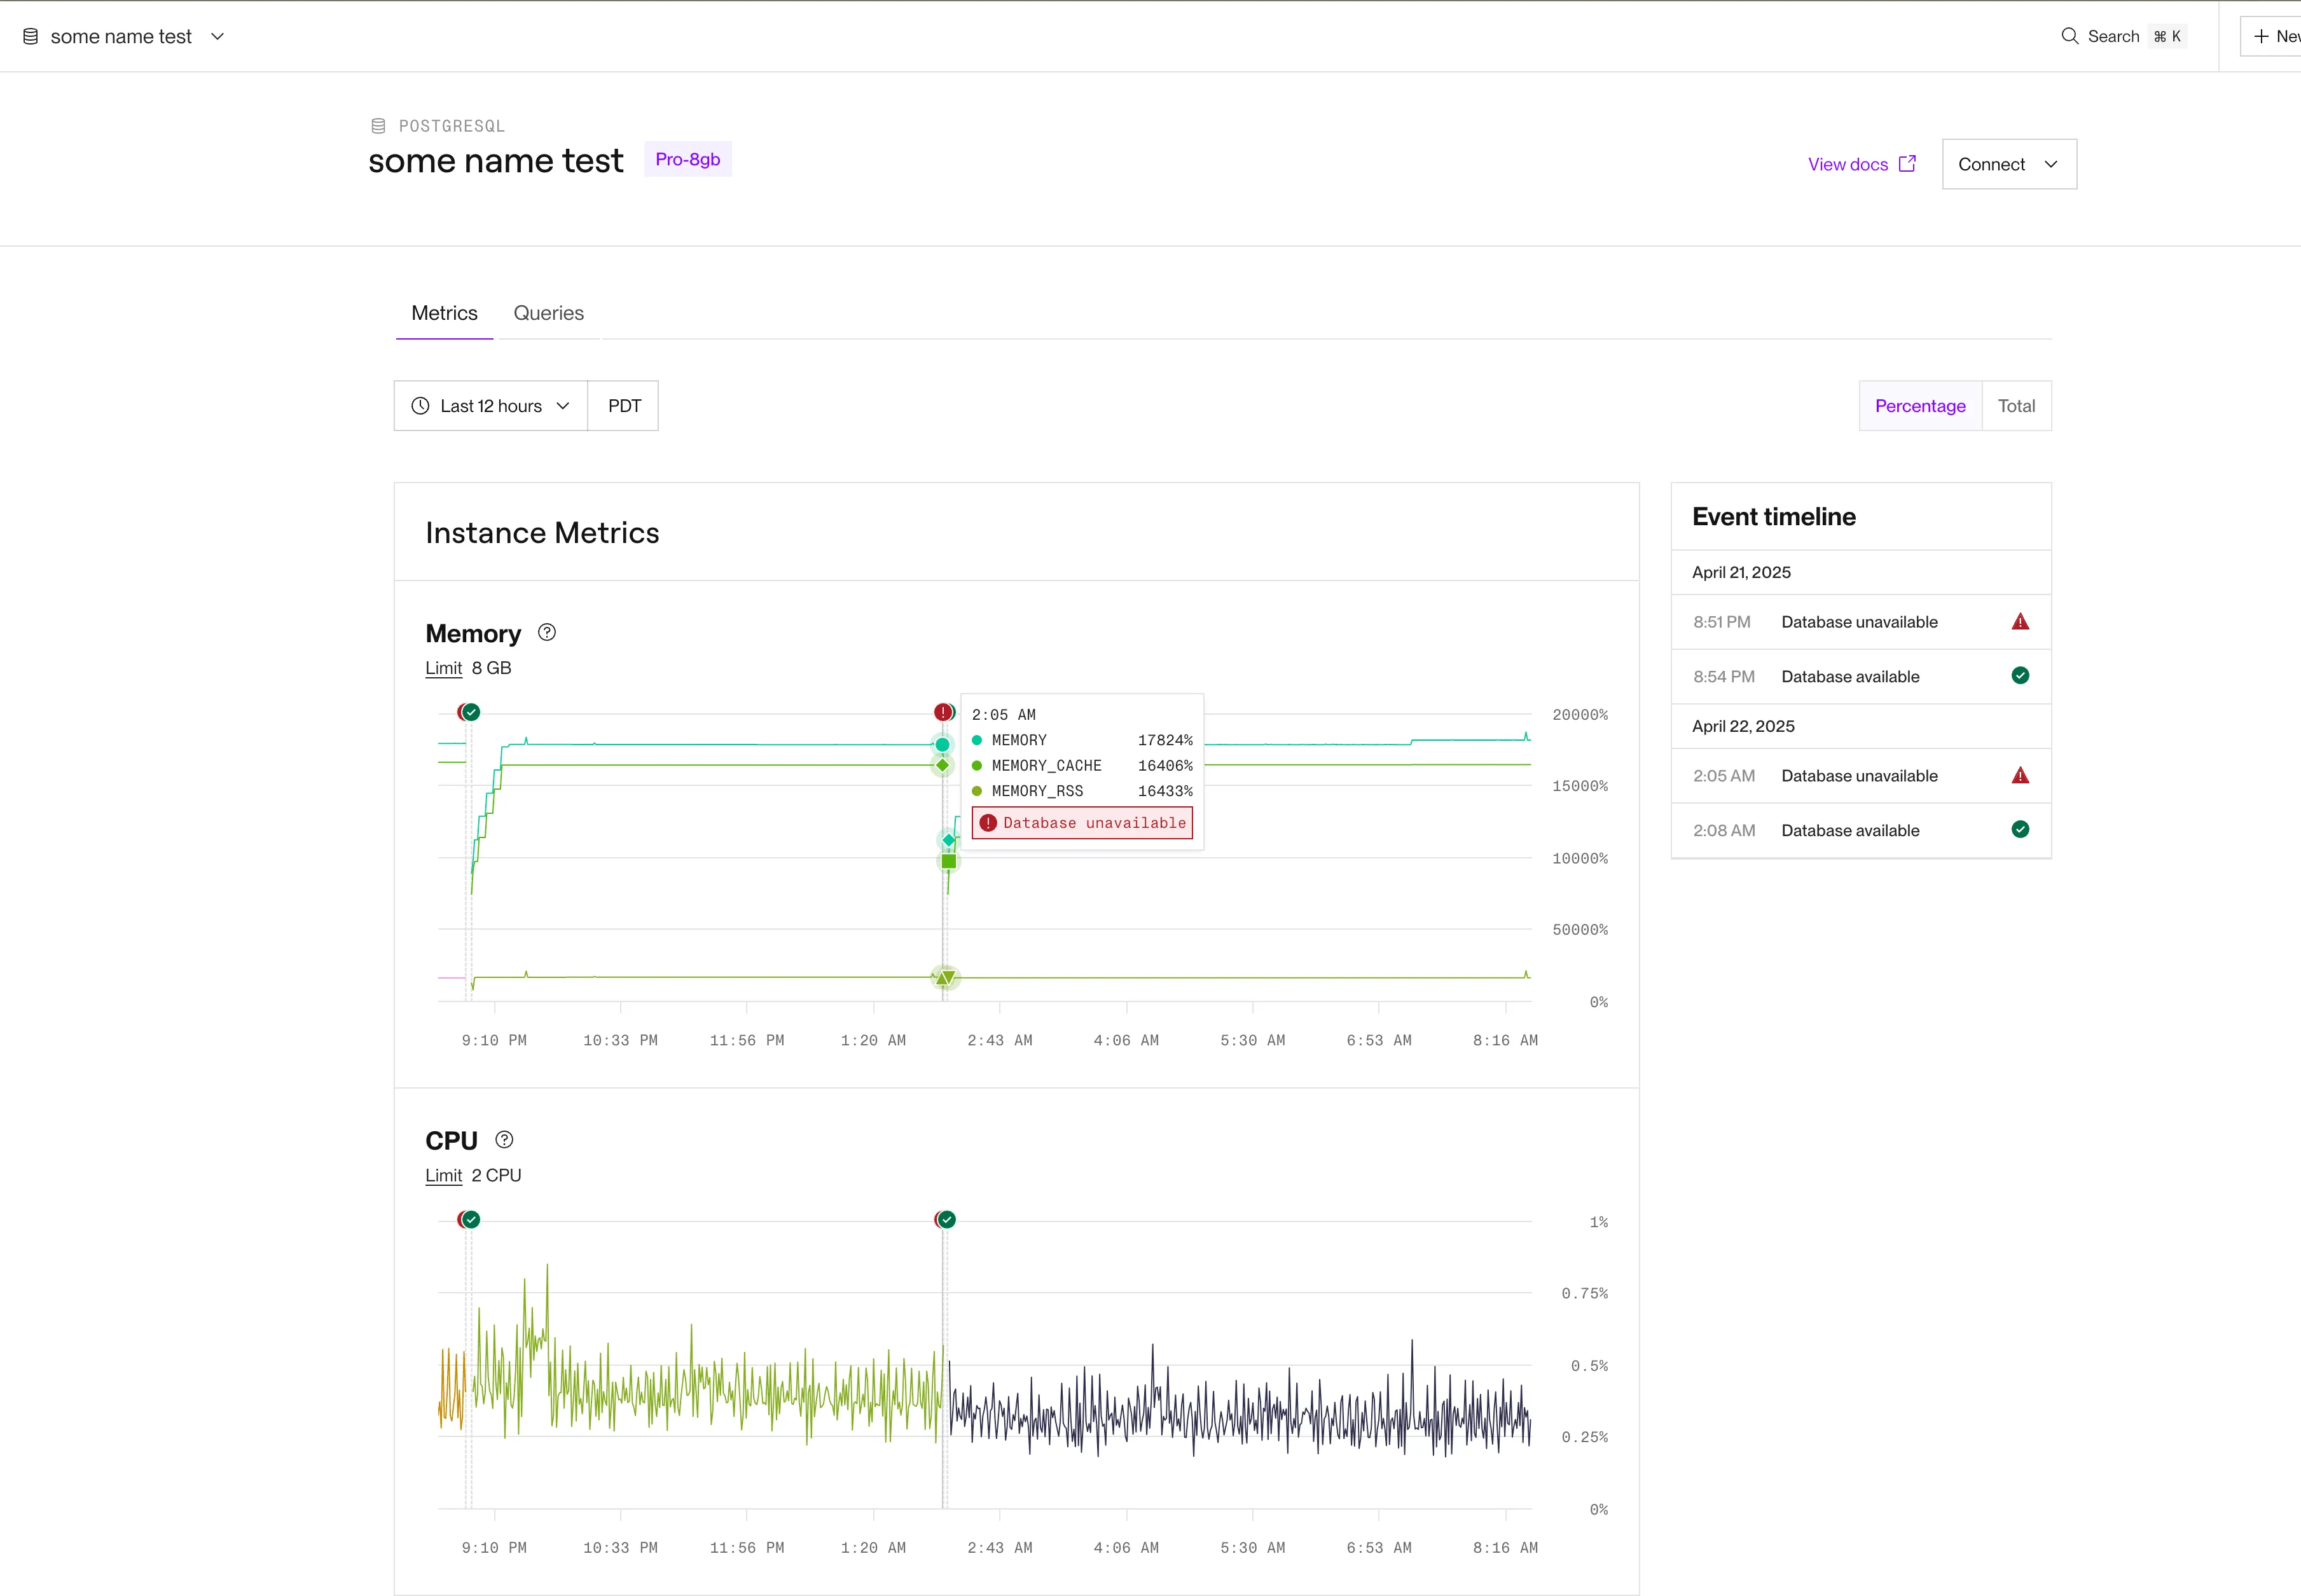Click red warning icon for 2:05 AM event

[x=2020, y=776]
